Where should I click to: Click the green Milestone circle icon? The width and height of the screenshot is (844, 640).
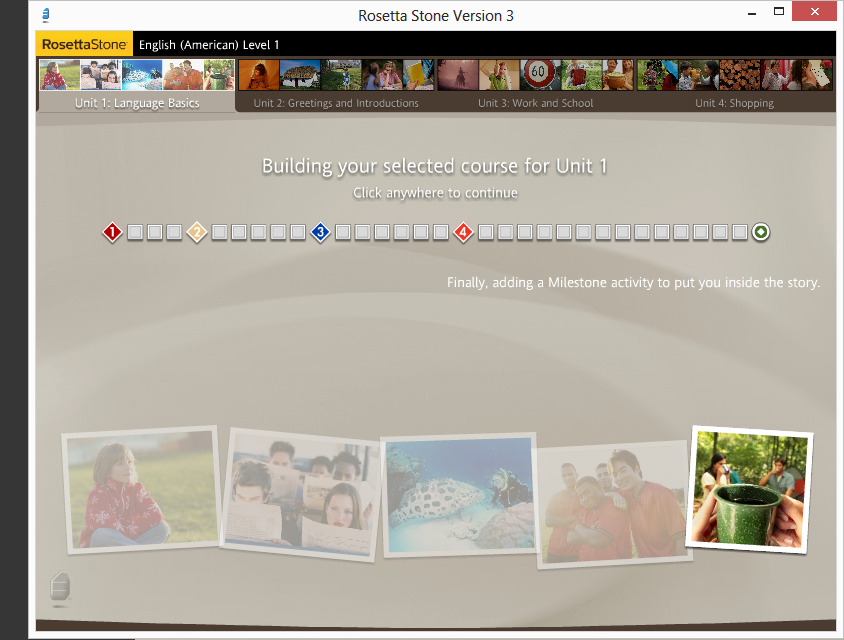tap(761, 232)
